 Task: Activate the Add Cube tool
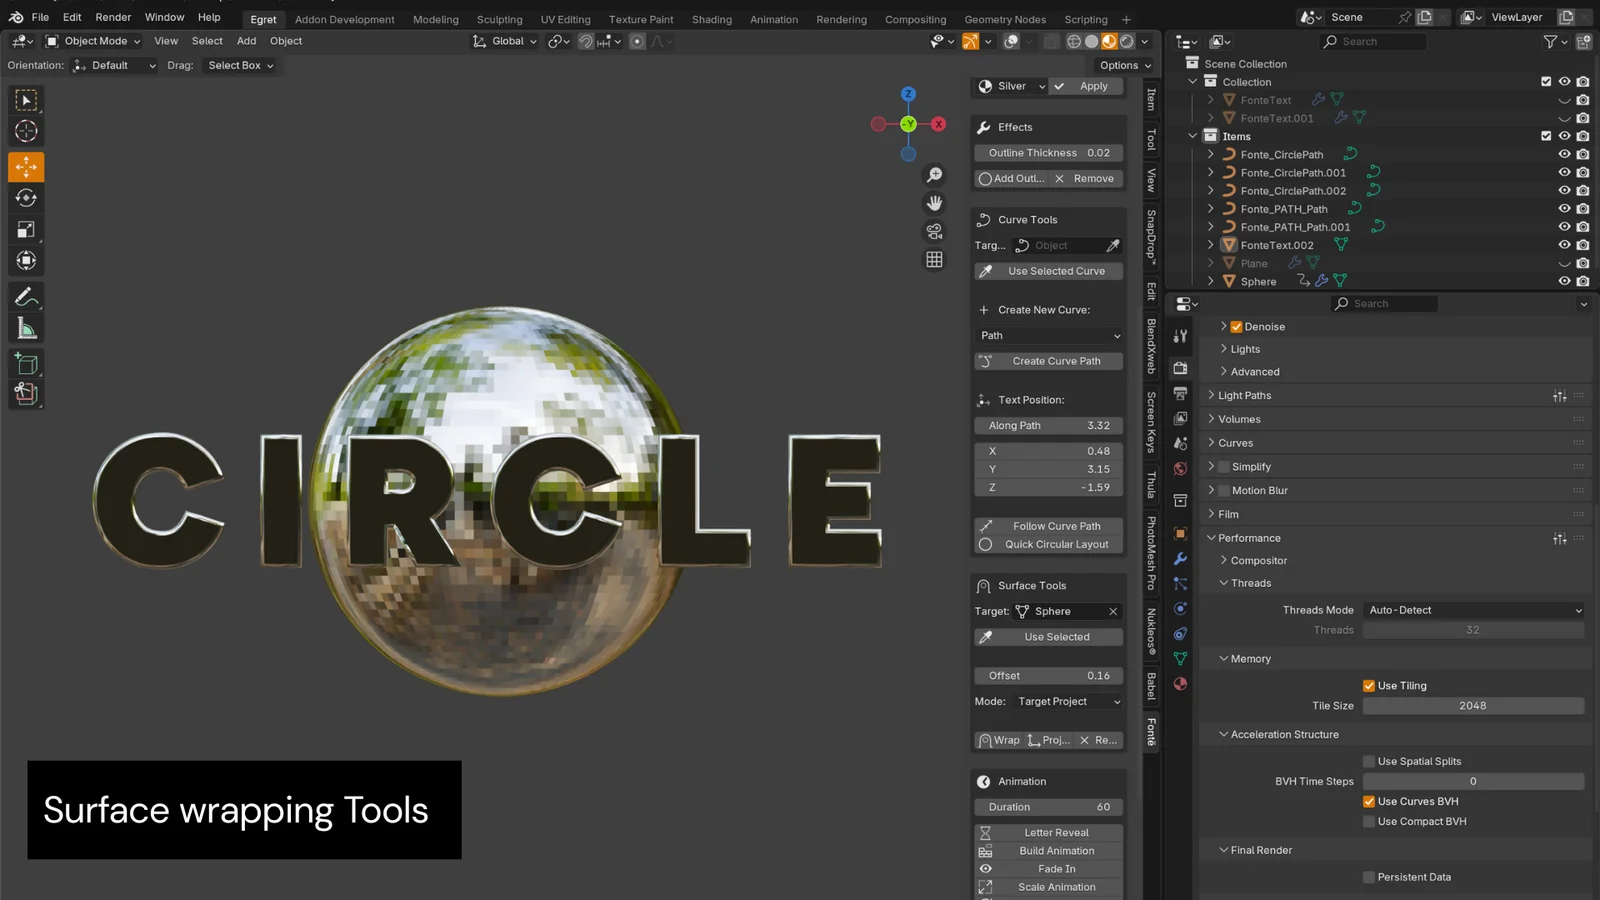(x=25, y=363)
